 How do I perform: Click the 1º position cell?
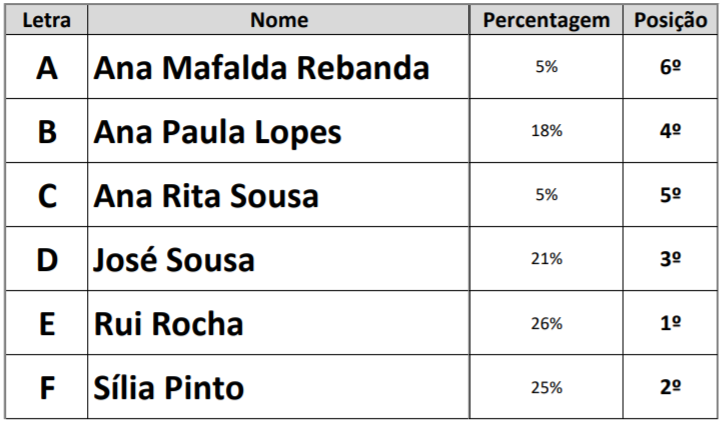coord(671,324)
